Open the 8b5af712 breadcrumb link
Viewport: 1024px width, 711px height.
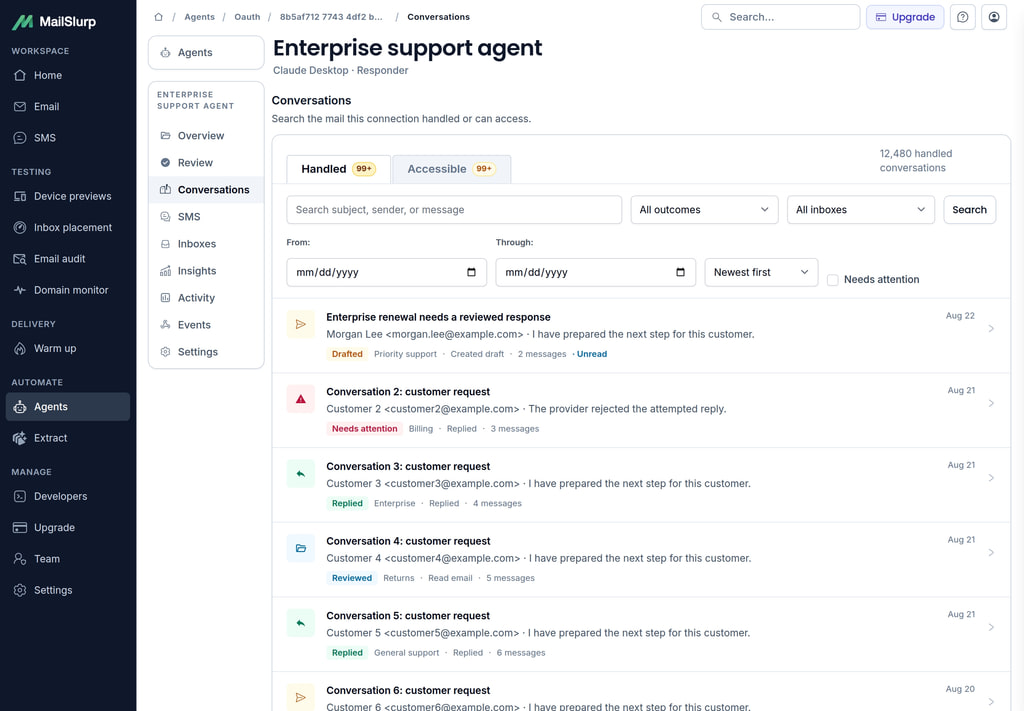tap(331, 17)
